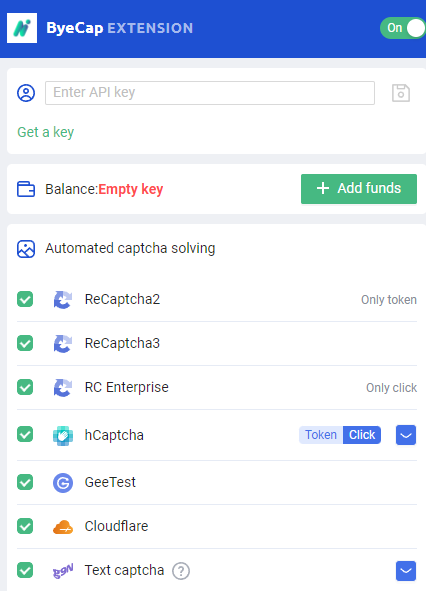Uncheck the hCaptcha checkbox

(x=25, y=434)
